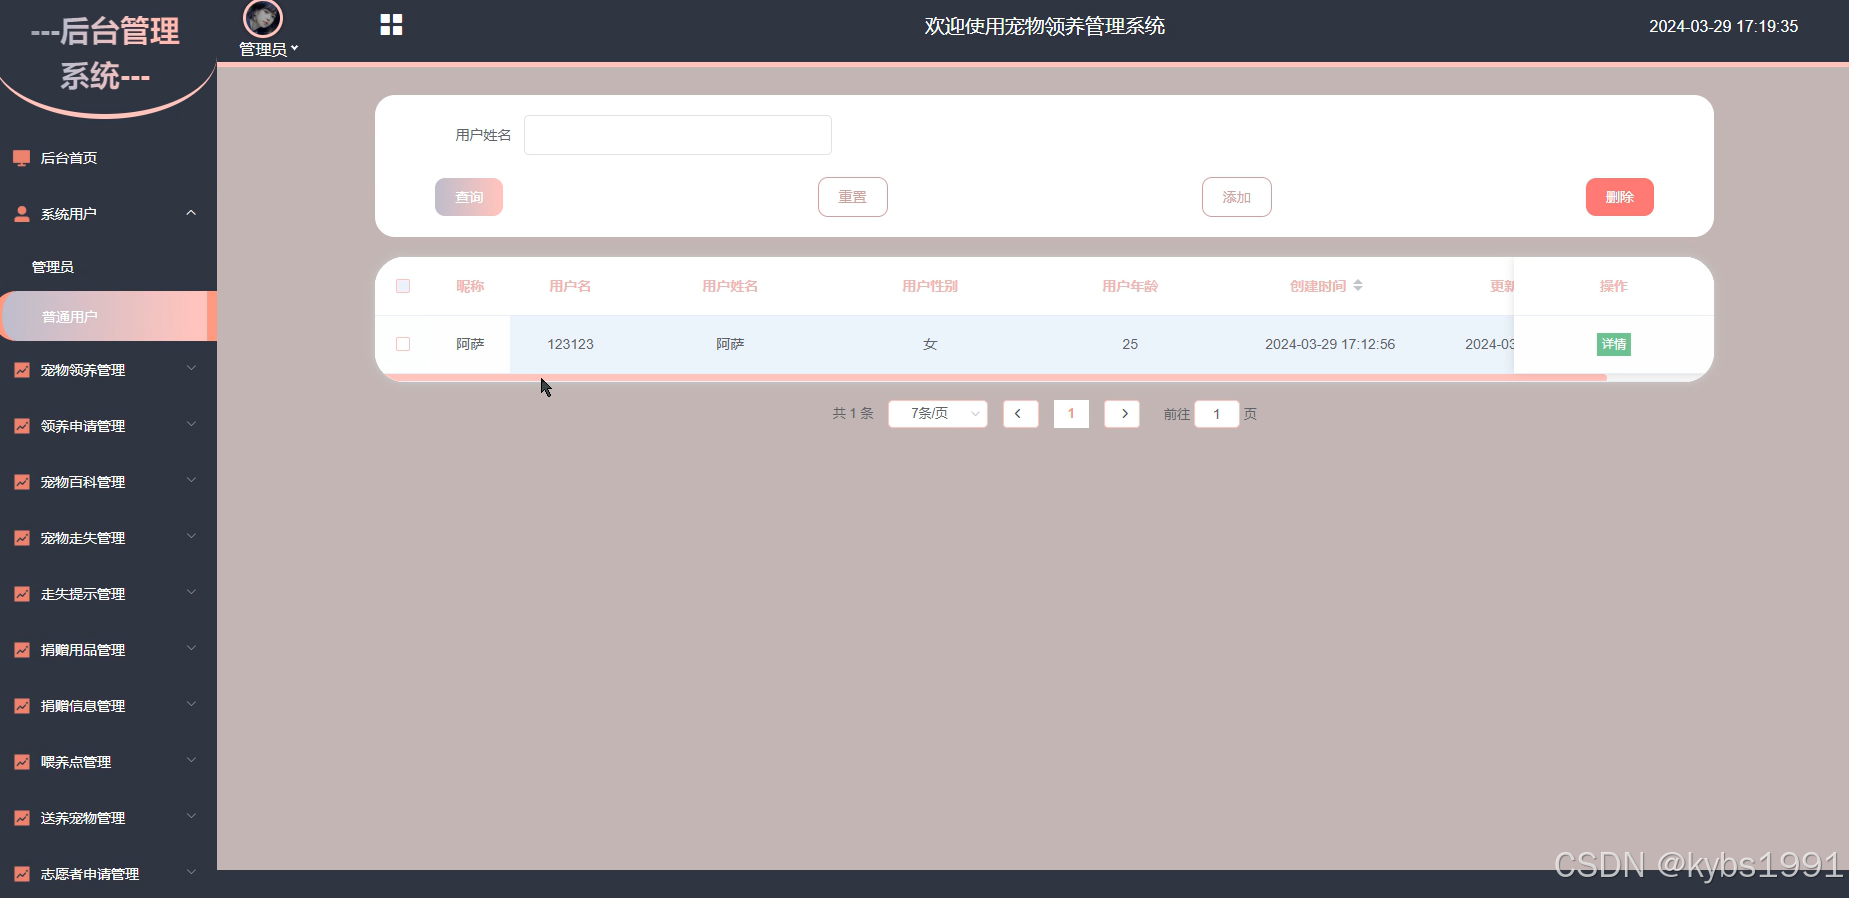
Task: Collapse the 系统用户 menu chevron
Action: (x=191, y=213)
